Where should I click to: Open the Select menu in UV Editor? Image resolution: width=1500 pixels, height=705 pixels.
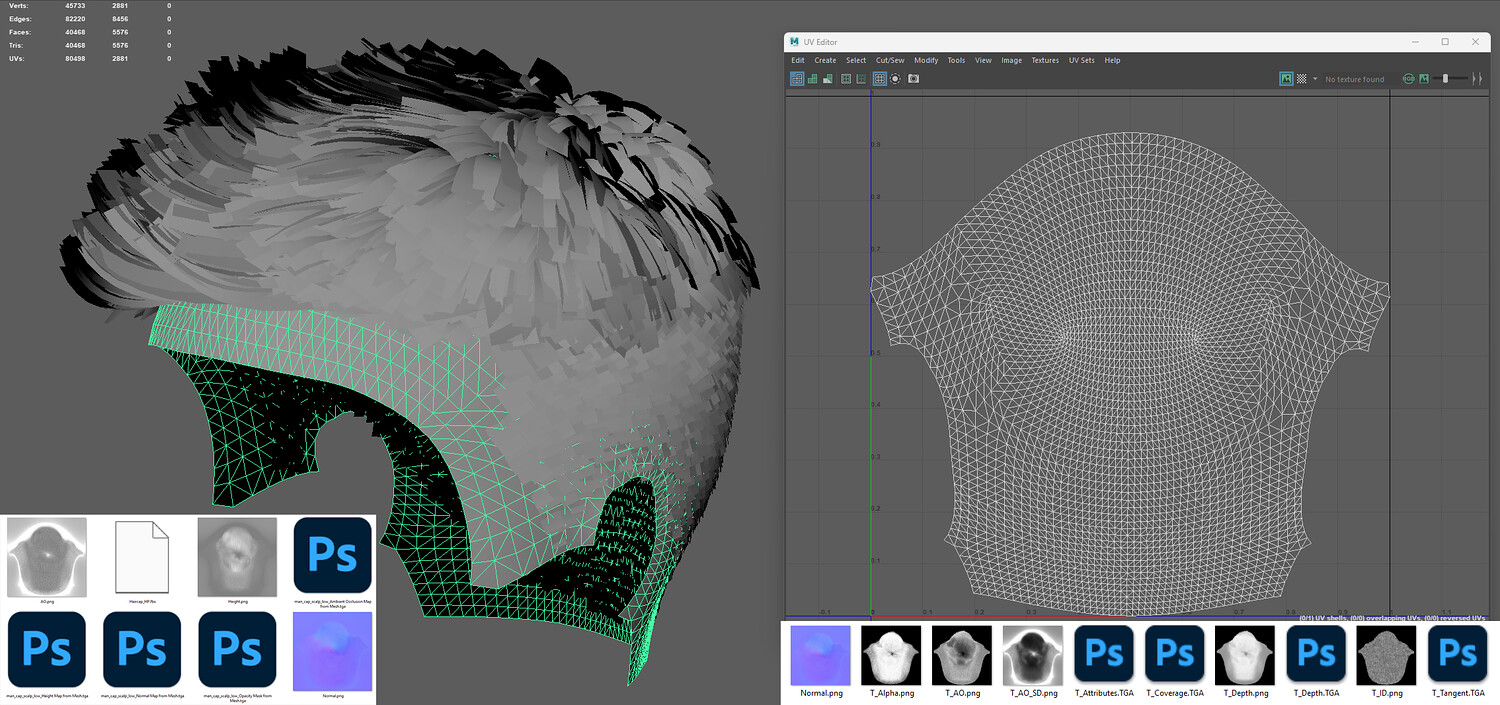coord(856,60)
